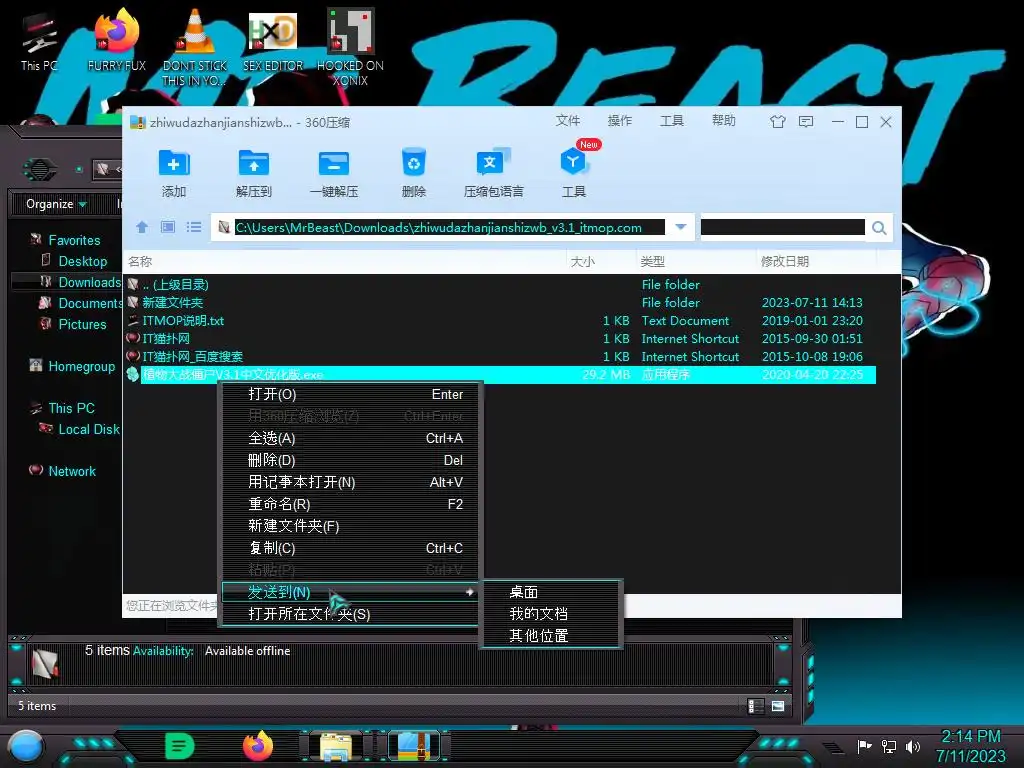This screenshot has height=768, width=1024.
Task: Send to 桌面 in submenu
Action: click(551, 592)
